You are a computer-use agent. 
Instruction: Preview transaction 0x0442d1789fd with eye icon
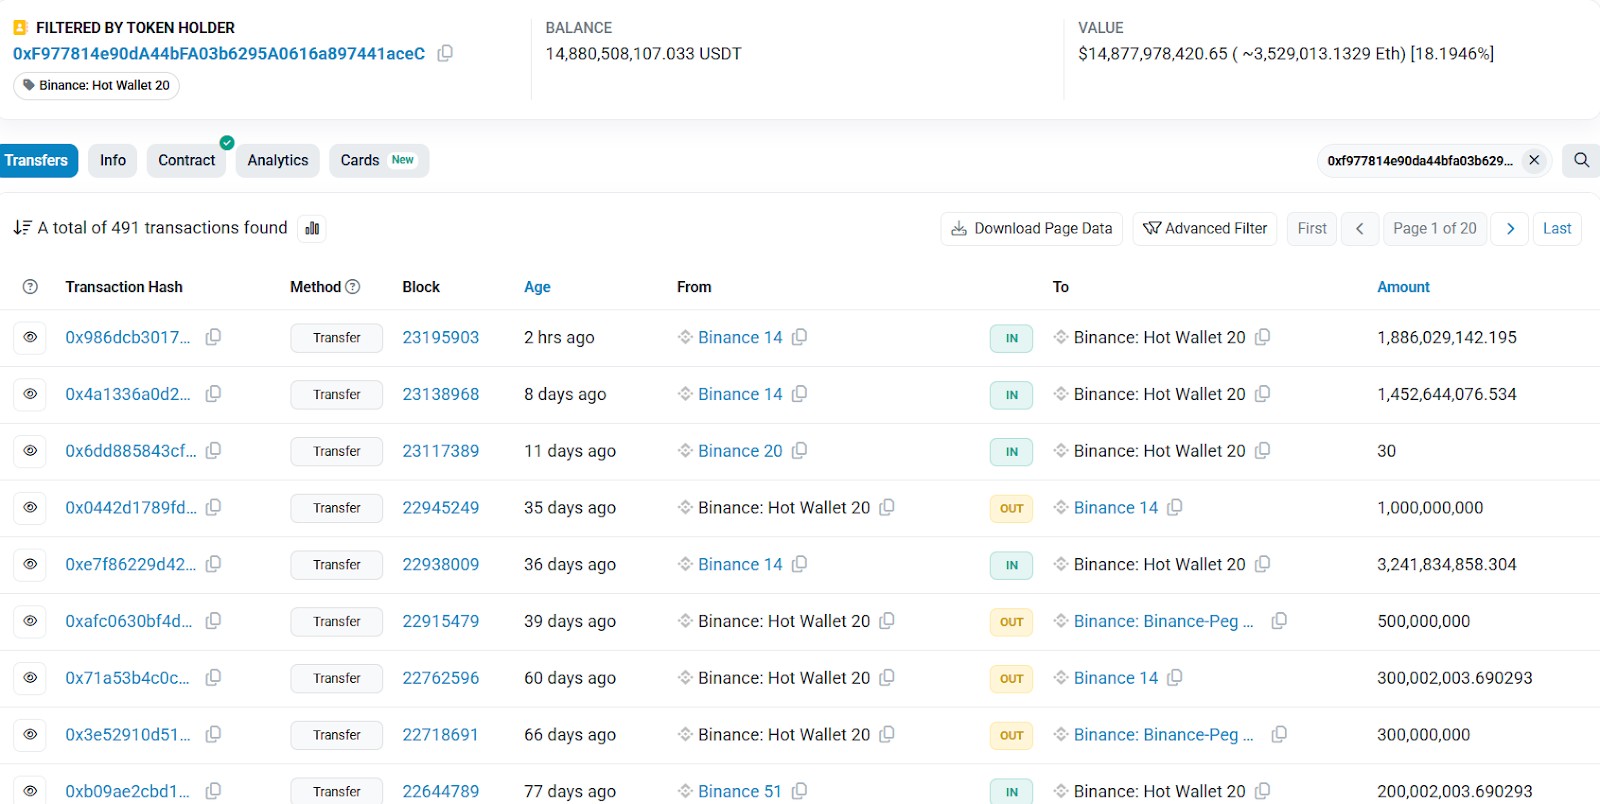pos(31,508)
